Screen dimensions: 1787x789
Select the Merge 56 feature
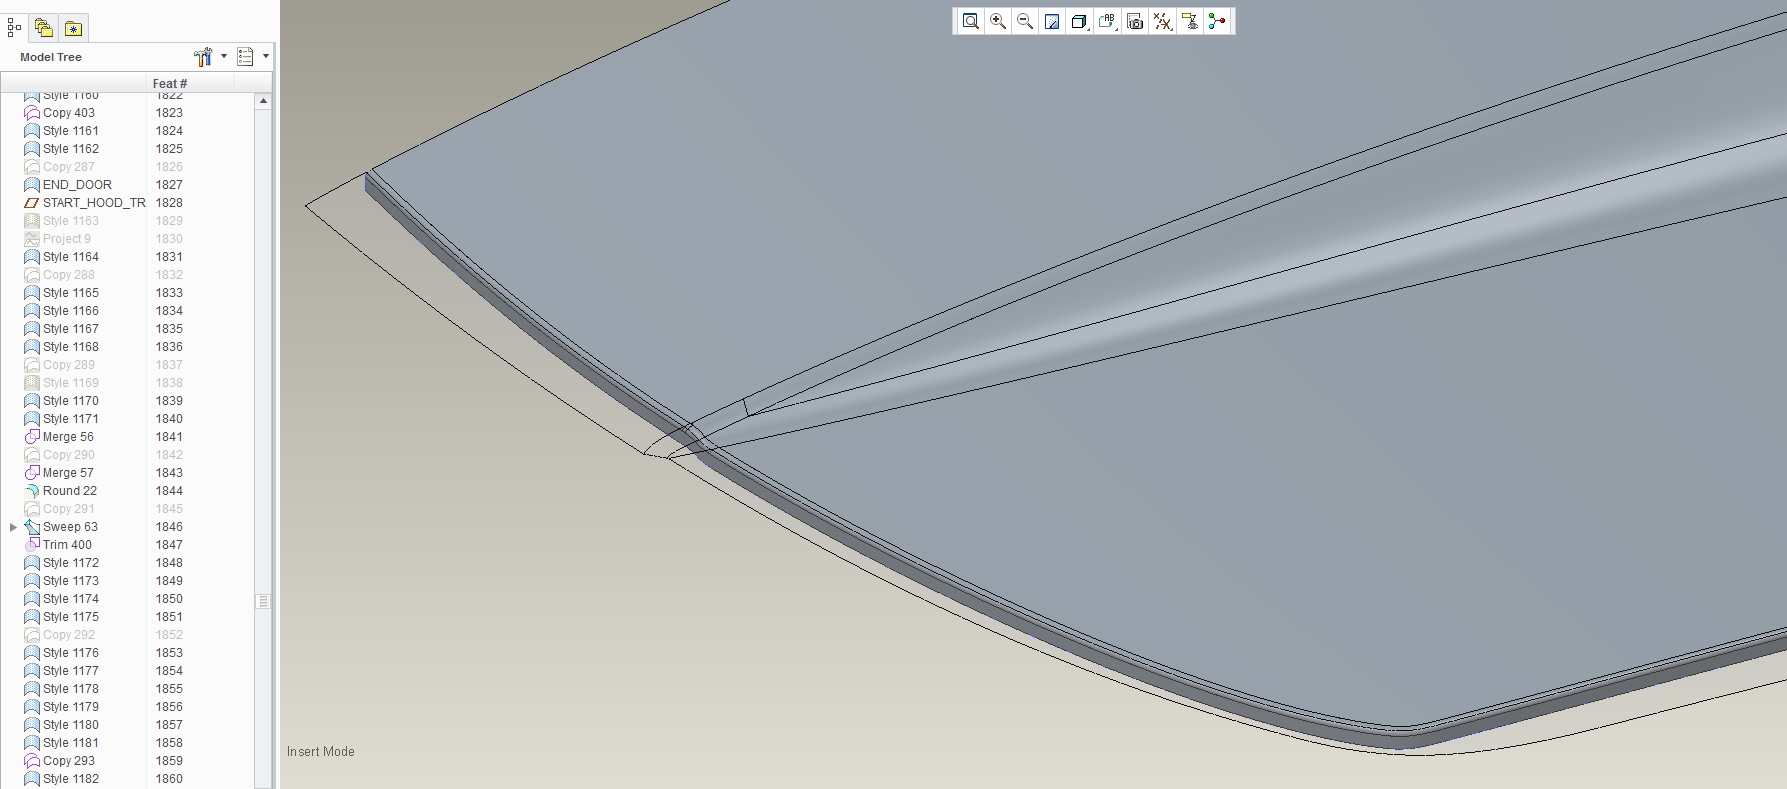point(68,437)
